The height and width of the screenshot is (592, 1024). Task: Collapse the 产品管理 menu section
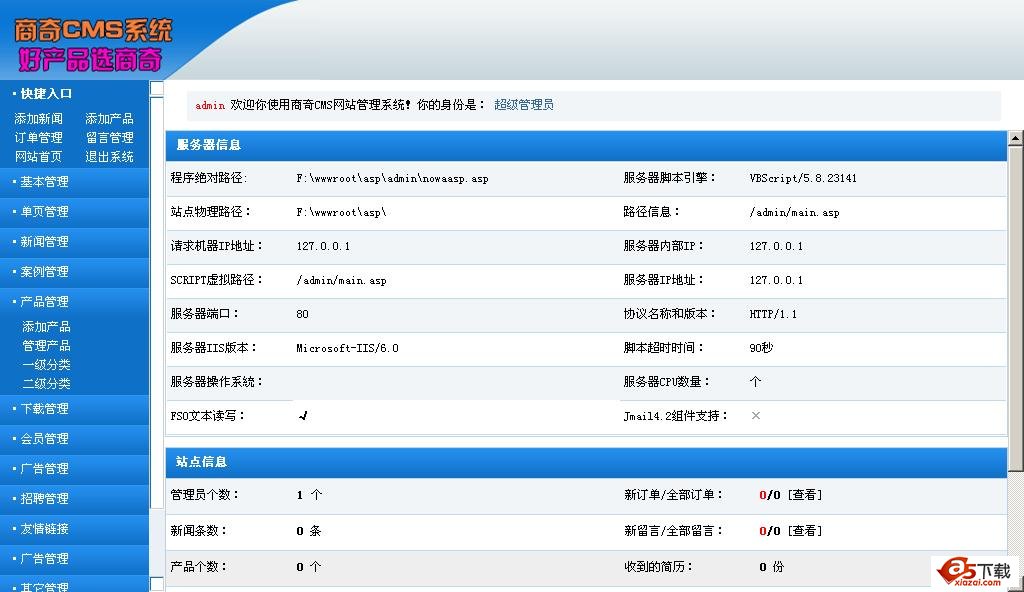pos(45,302)
